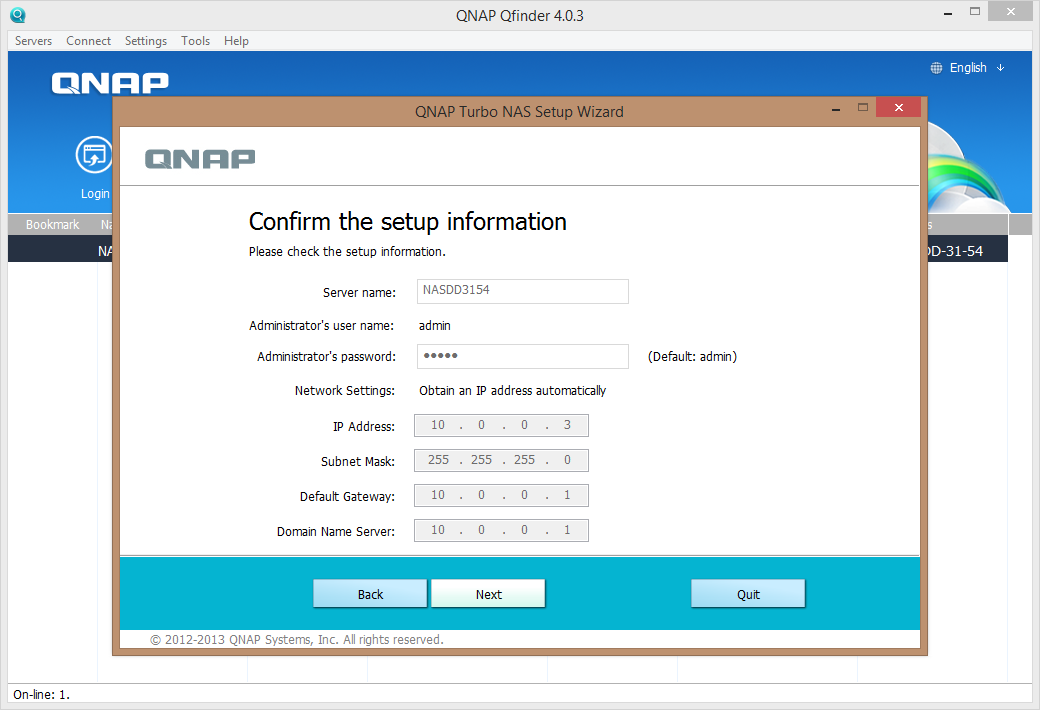The height and width of the screenshot is (710, 1040).
Task: Click 'Please check the setup information.' text
Action: tap(347, 252)
